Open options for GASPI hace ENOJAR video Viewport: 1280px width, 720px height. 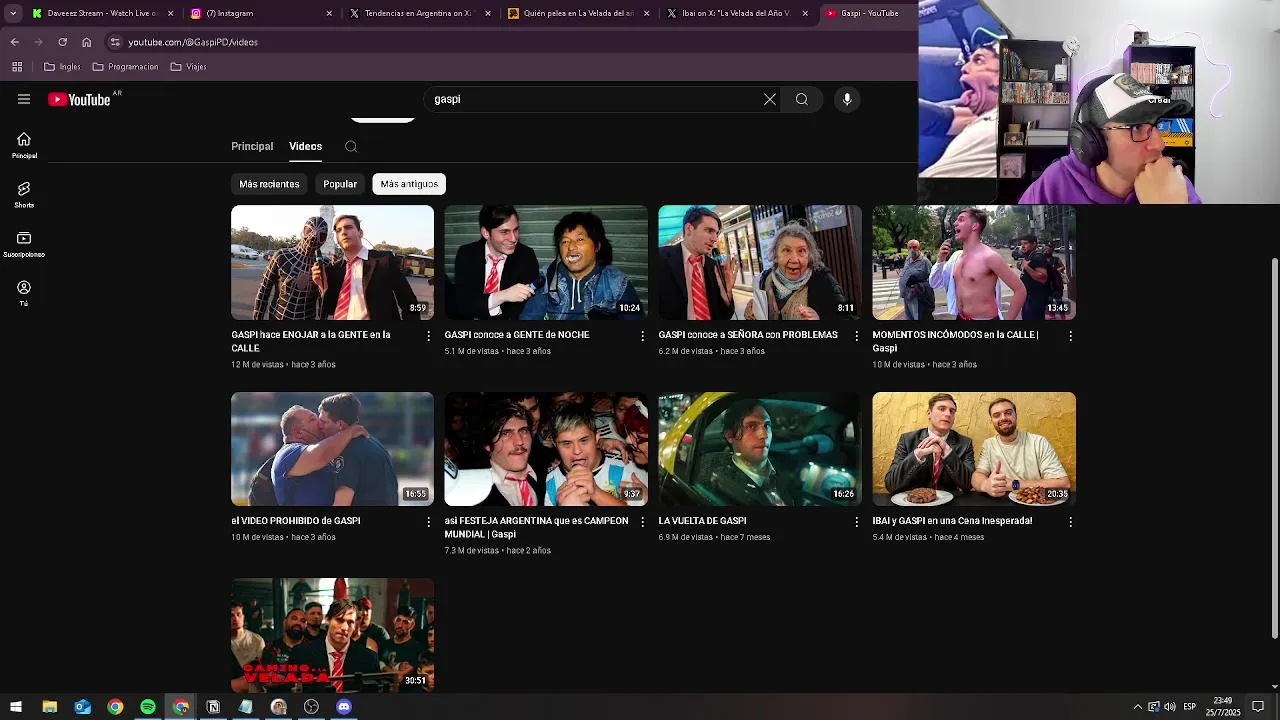(429, 336)
